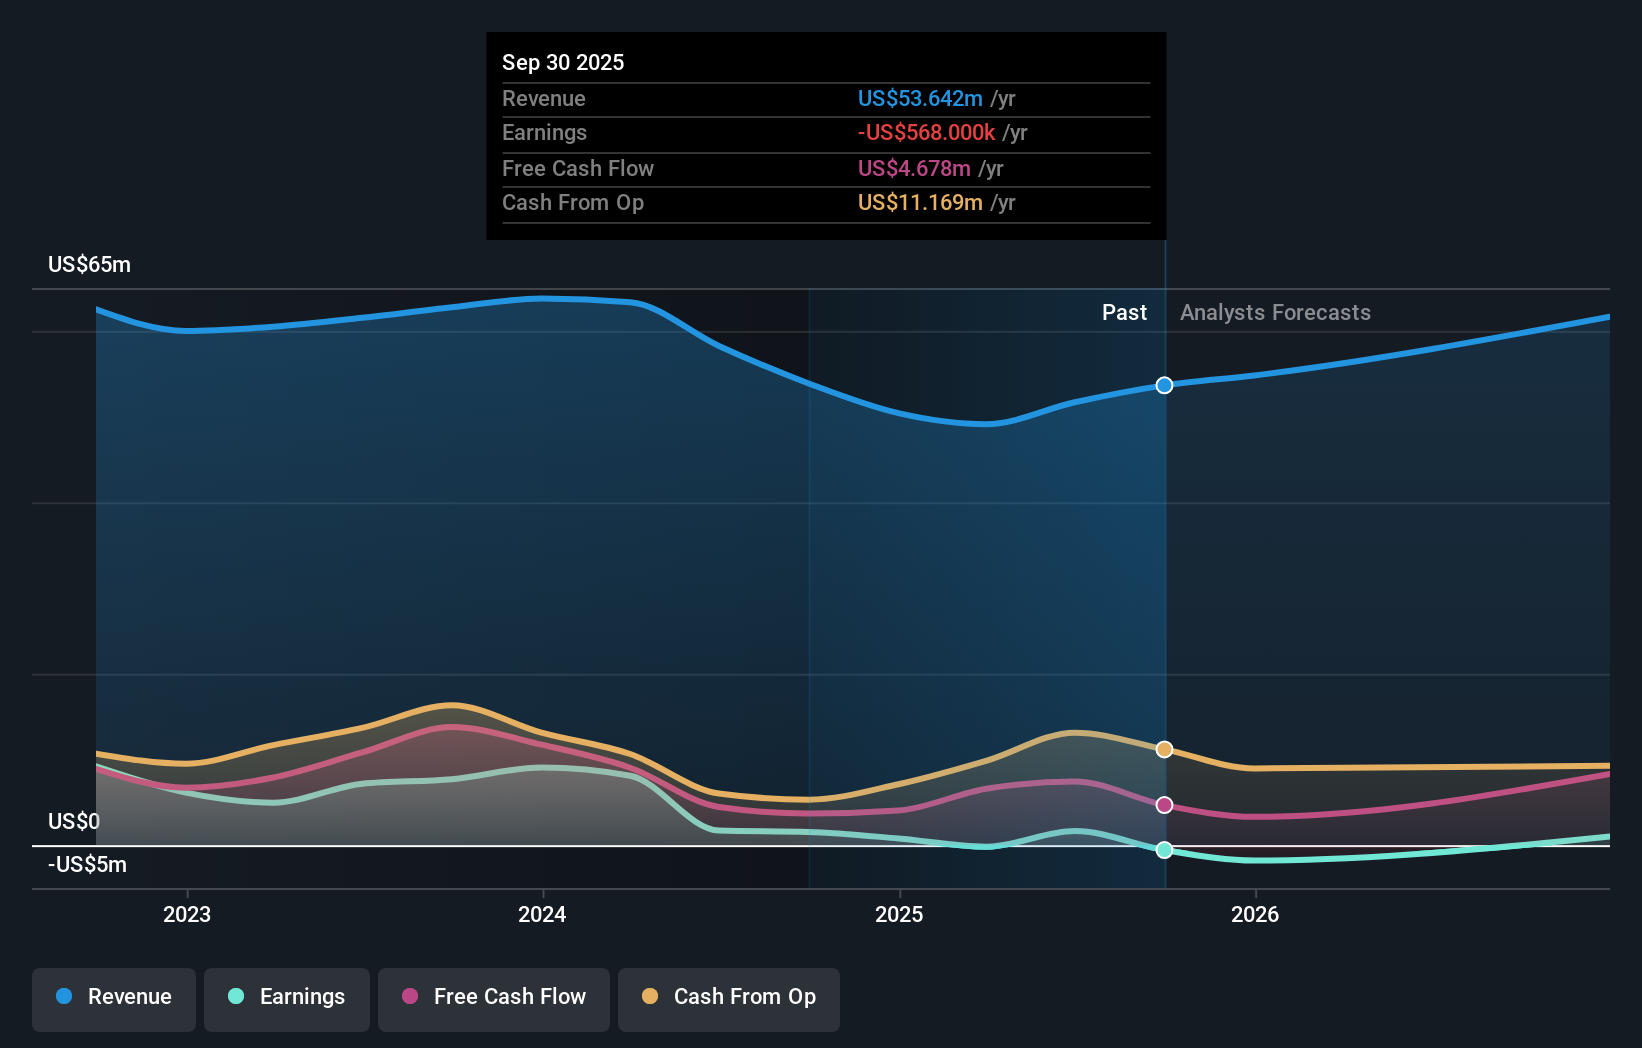Expand the Analysts Forecasts section

tap(1274, 312)
